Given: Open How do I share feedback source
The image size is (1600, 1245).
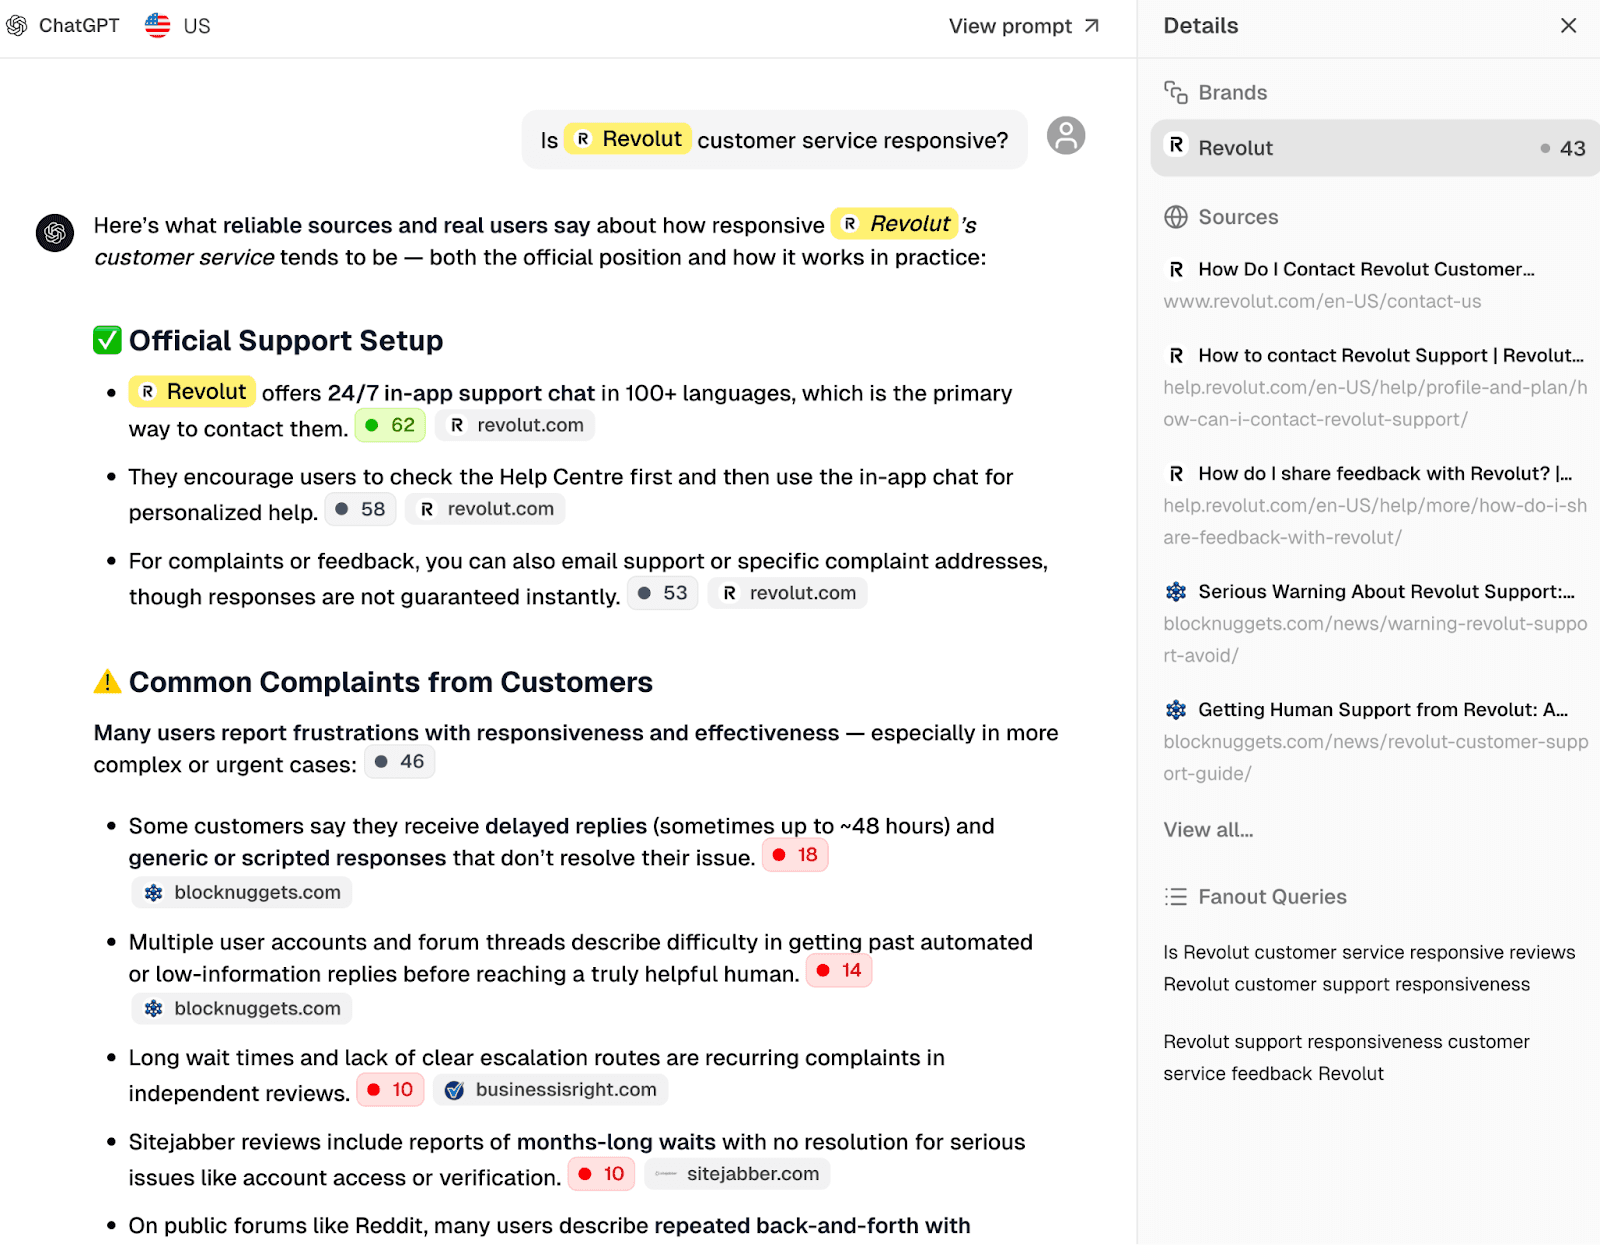Looking at the screenshot, I should coord(1385,473).
